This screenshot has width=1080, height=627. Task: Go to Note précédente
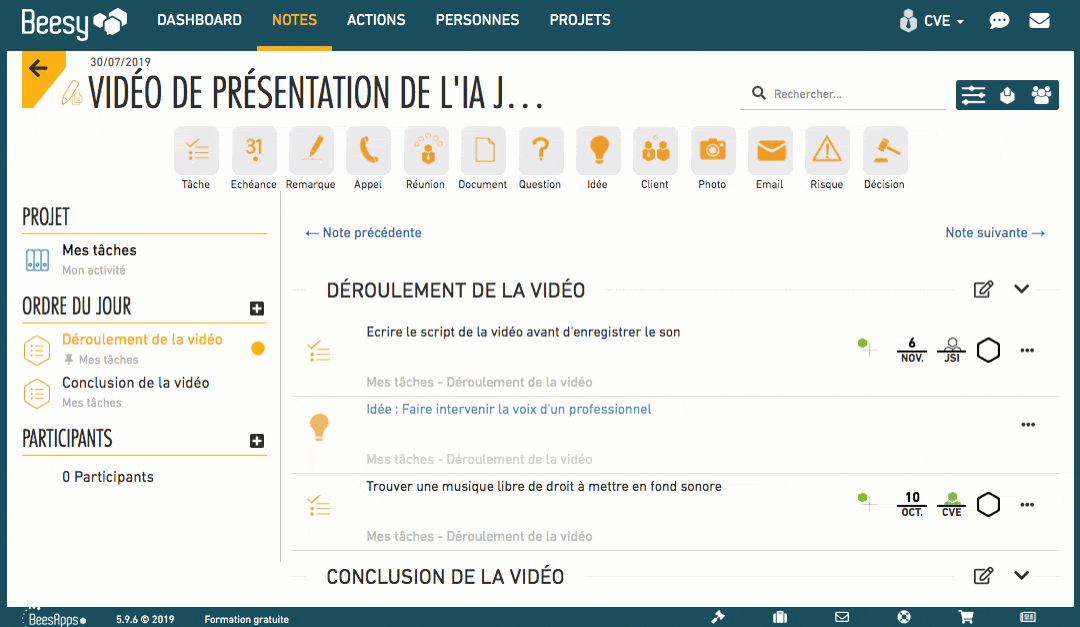point(363,233)
